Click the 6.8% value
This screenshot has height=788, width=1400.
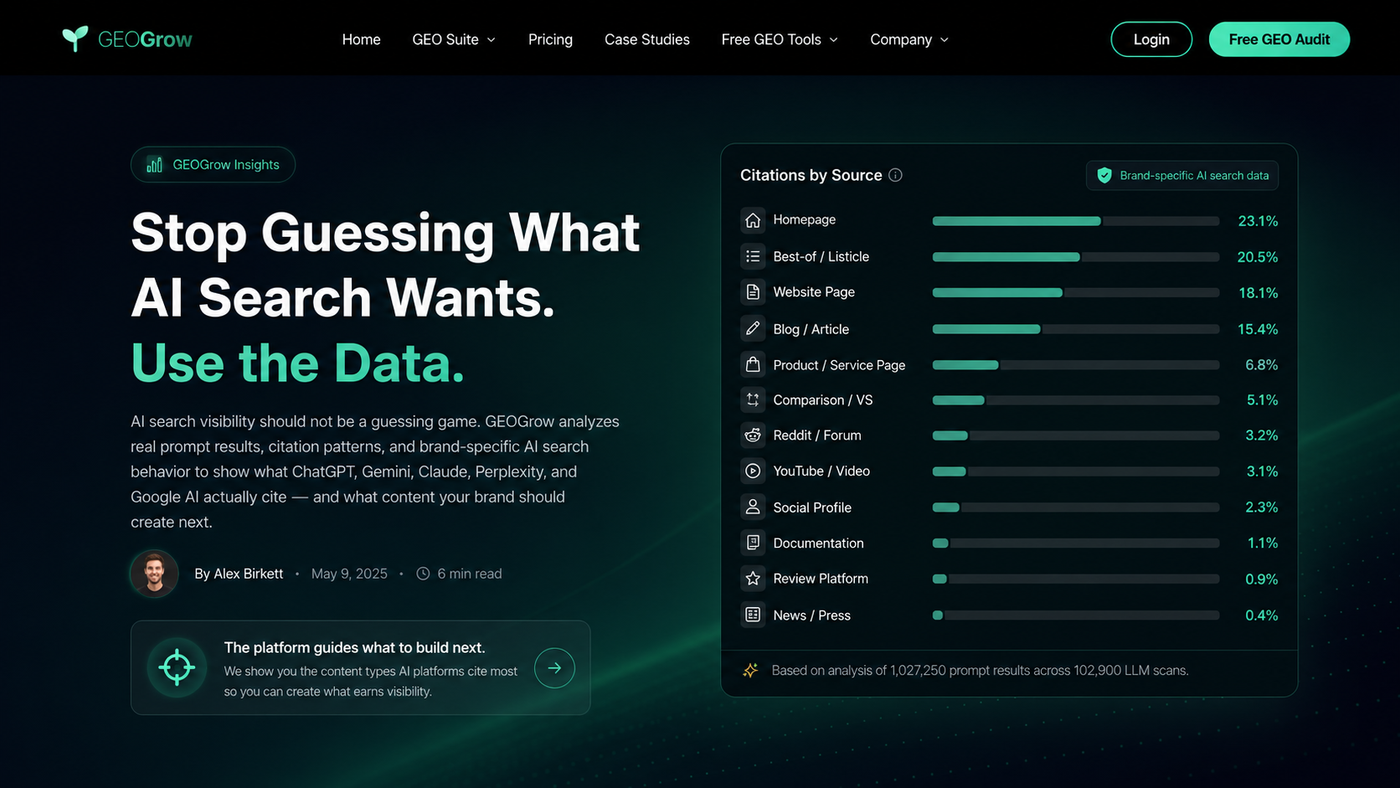pyautogui.click(x=1262, y=365)
